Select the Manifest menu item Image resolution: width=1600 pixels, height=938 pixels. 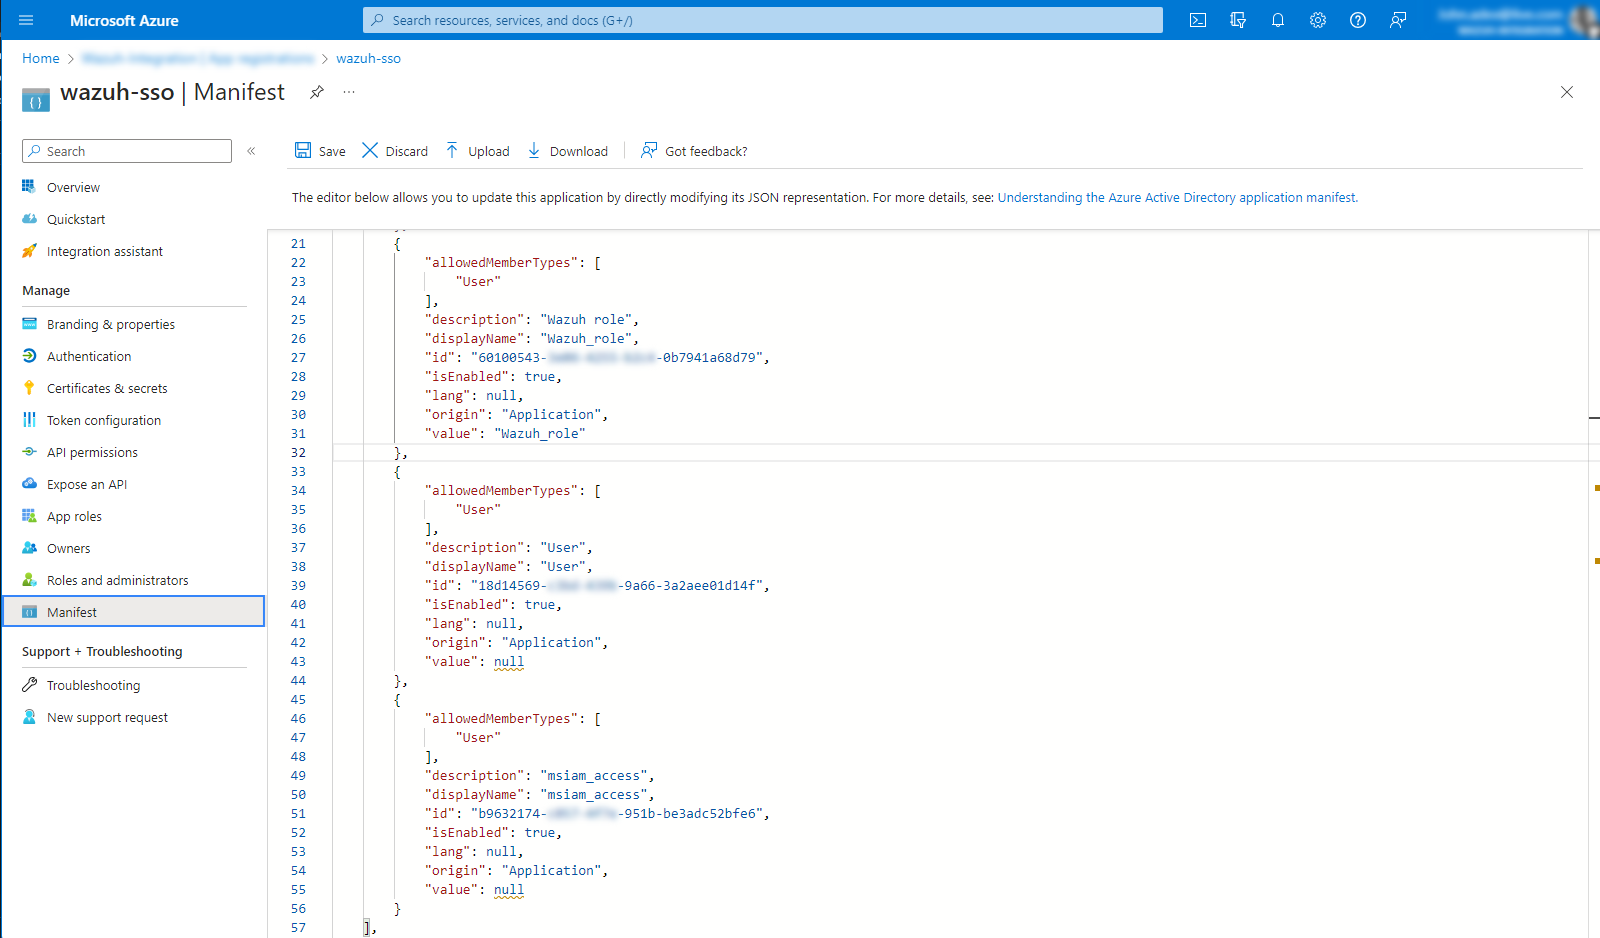click(x=134, y=612)
